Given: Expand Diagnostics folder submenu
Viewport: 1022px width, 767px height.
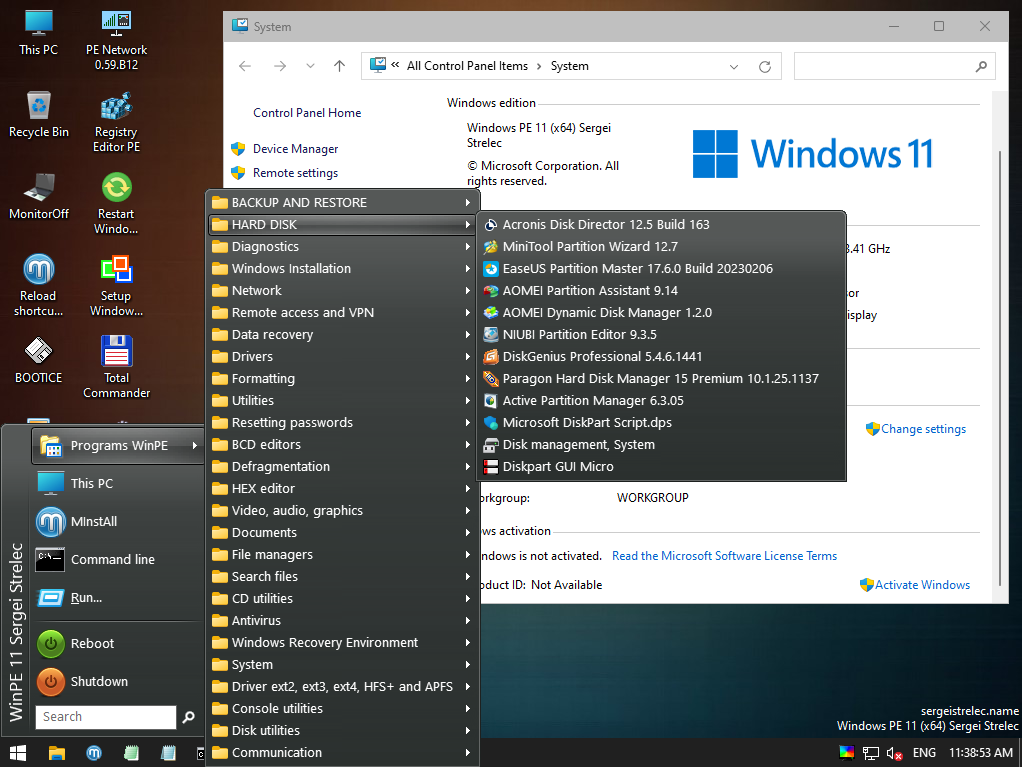Looking at the screenshot, I should point(343,246).
